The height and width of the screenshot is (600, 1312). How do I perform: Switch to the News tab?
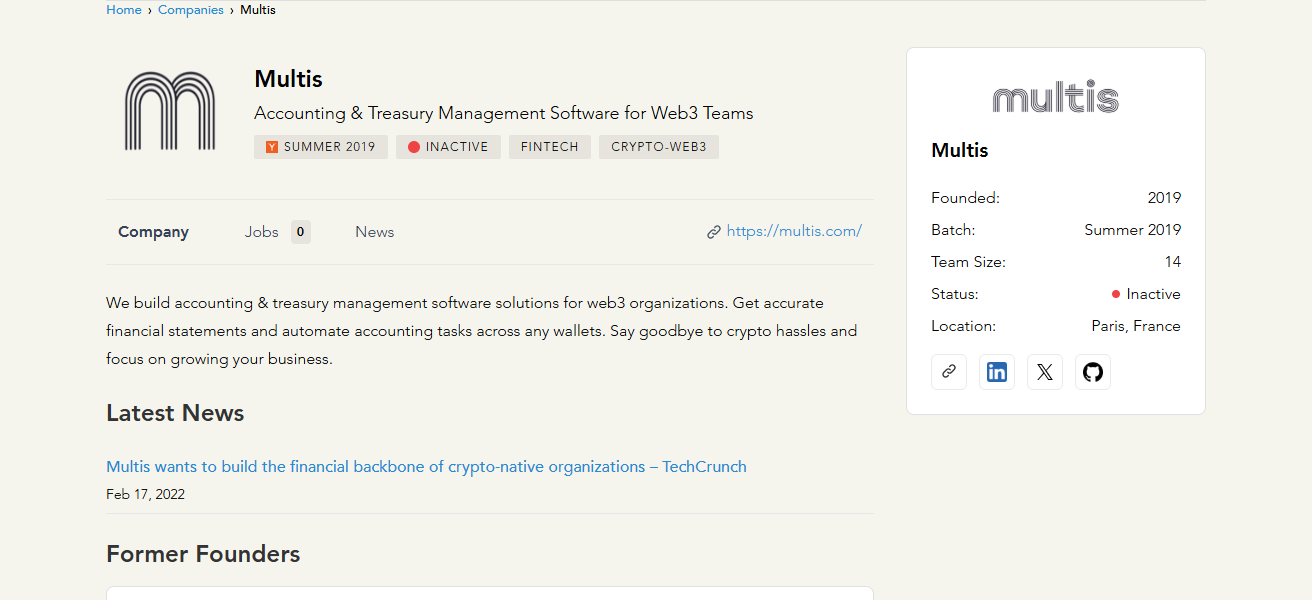point(375,232)
